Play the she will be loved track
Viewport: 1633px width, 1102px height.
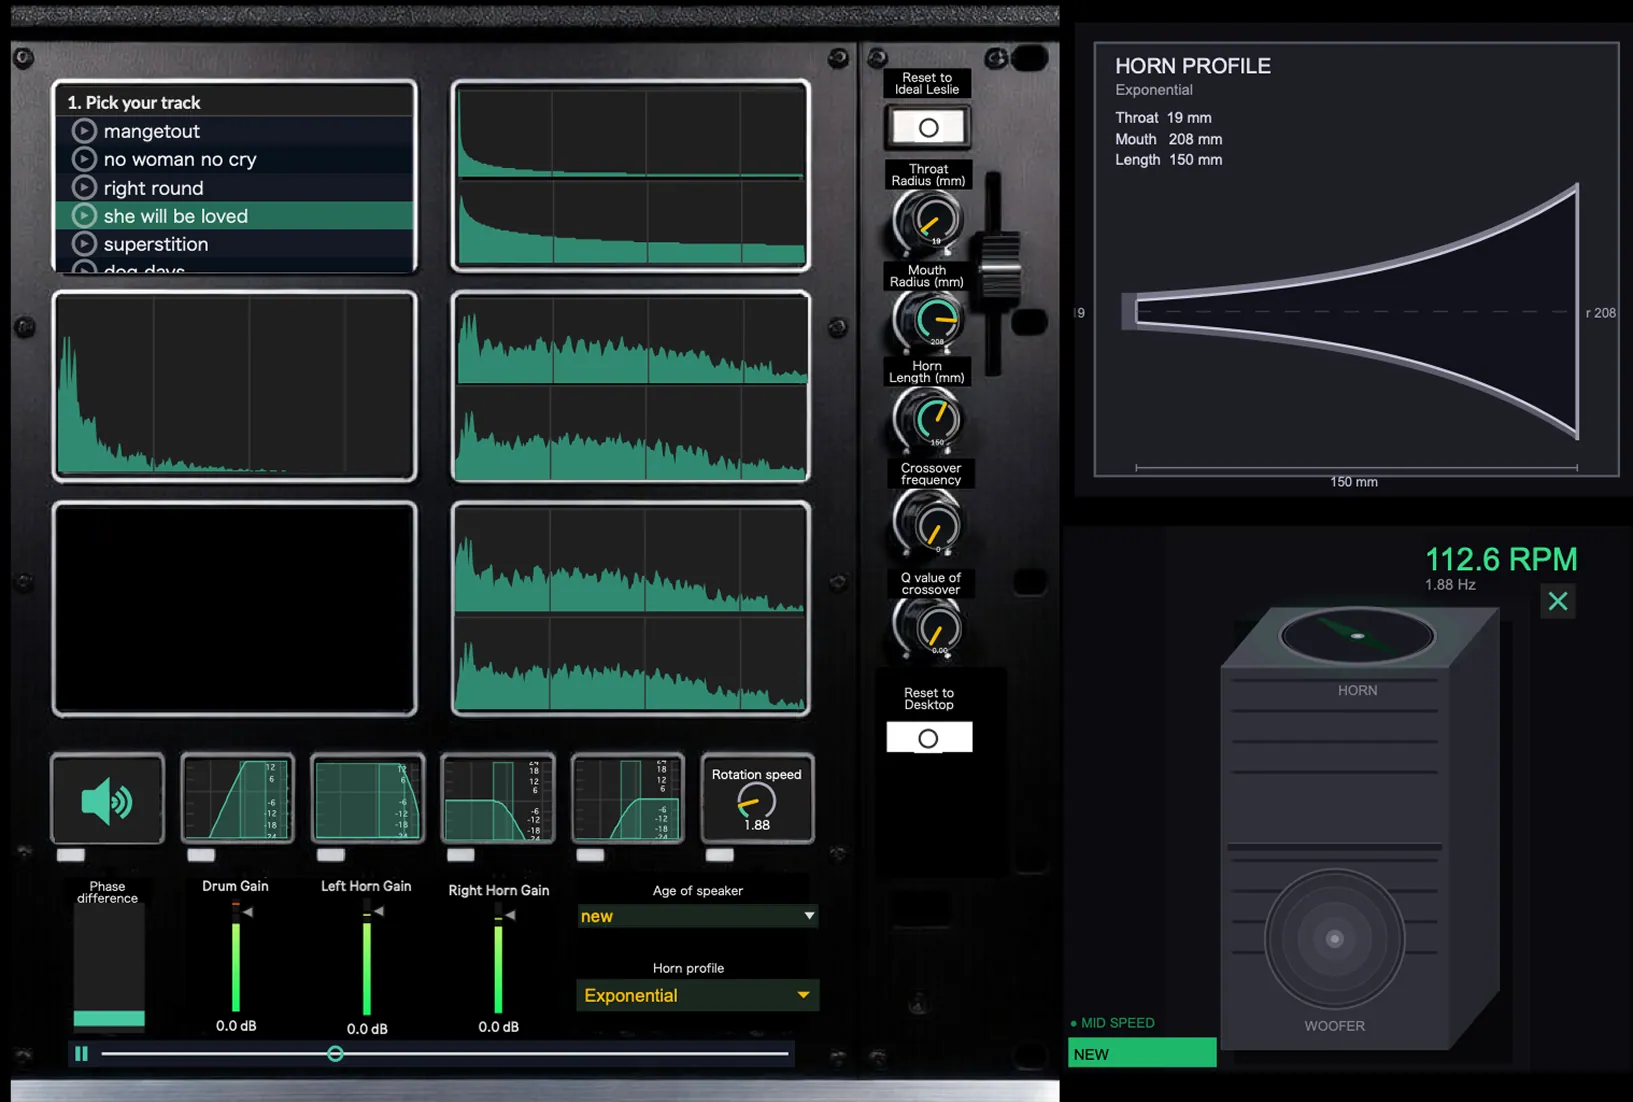click(x=84, y=215)
